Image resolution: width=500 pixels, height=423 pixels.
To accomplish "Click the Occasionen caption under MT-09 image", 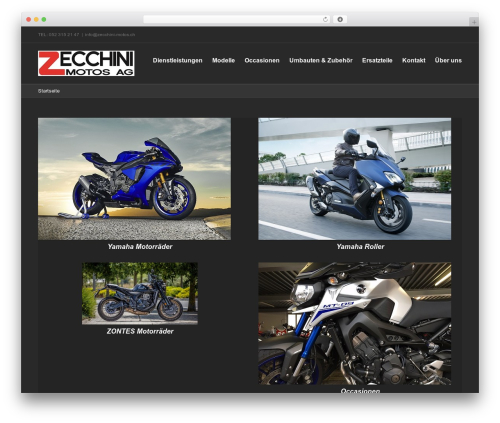I will (360, 390).
